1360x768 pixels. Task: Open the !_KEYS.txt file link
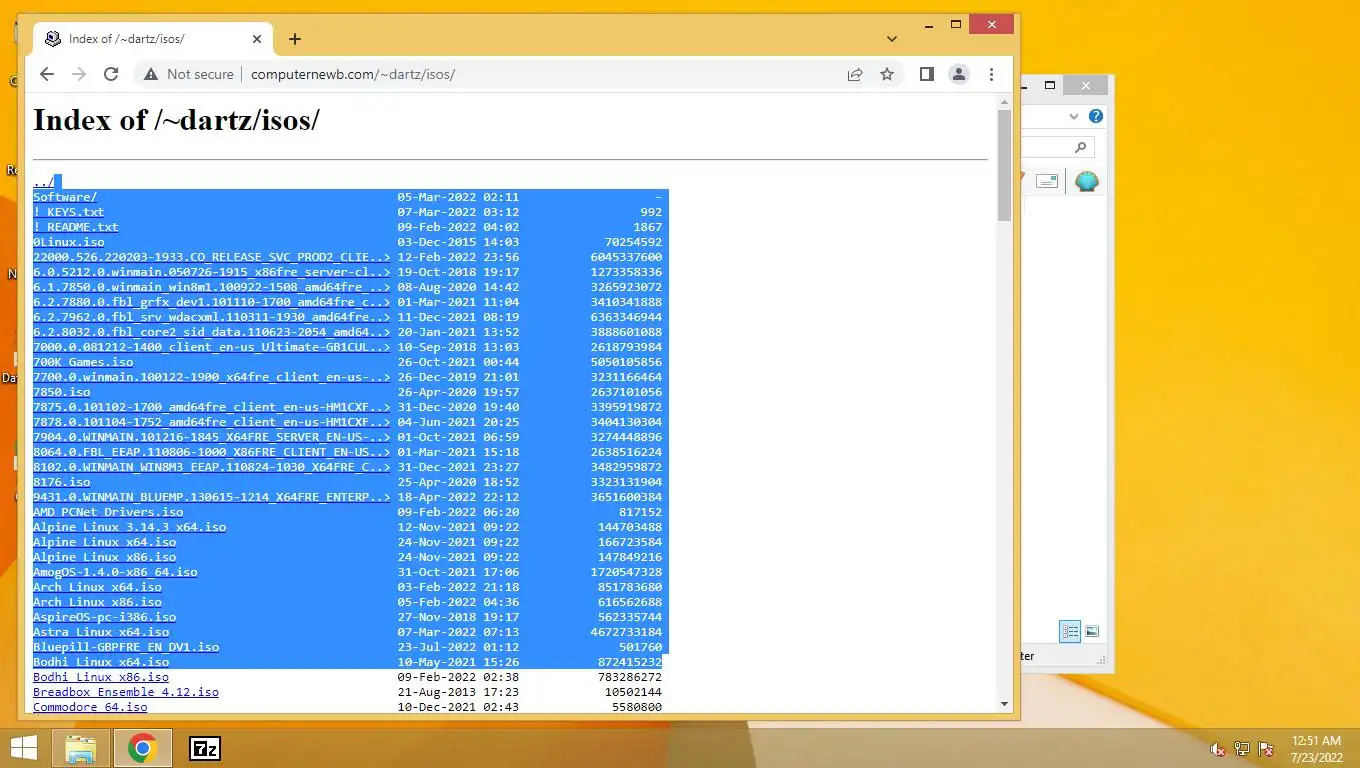pos(68,212)
